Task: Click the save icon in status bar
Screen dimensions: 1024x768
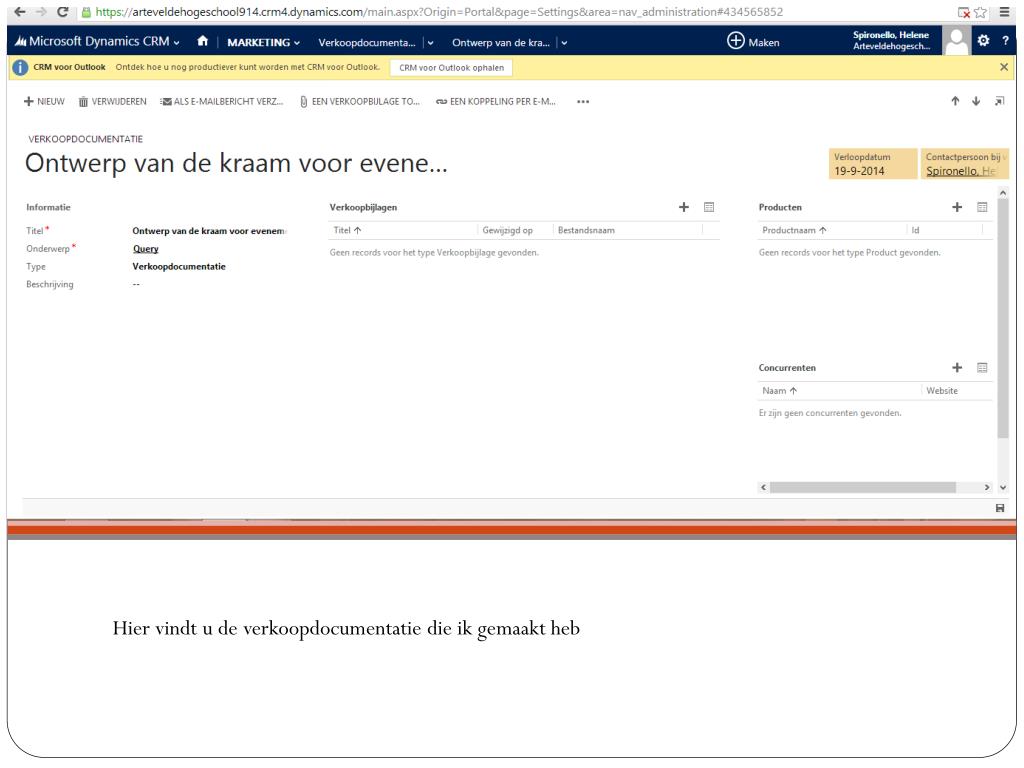Action: (x=1001, y=509)
